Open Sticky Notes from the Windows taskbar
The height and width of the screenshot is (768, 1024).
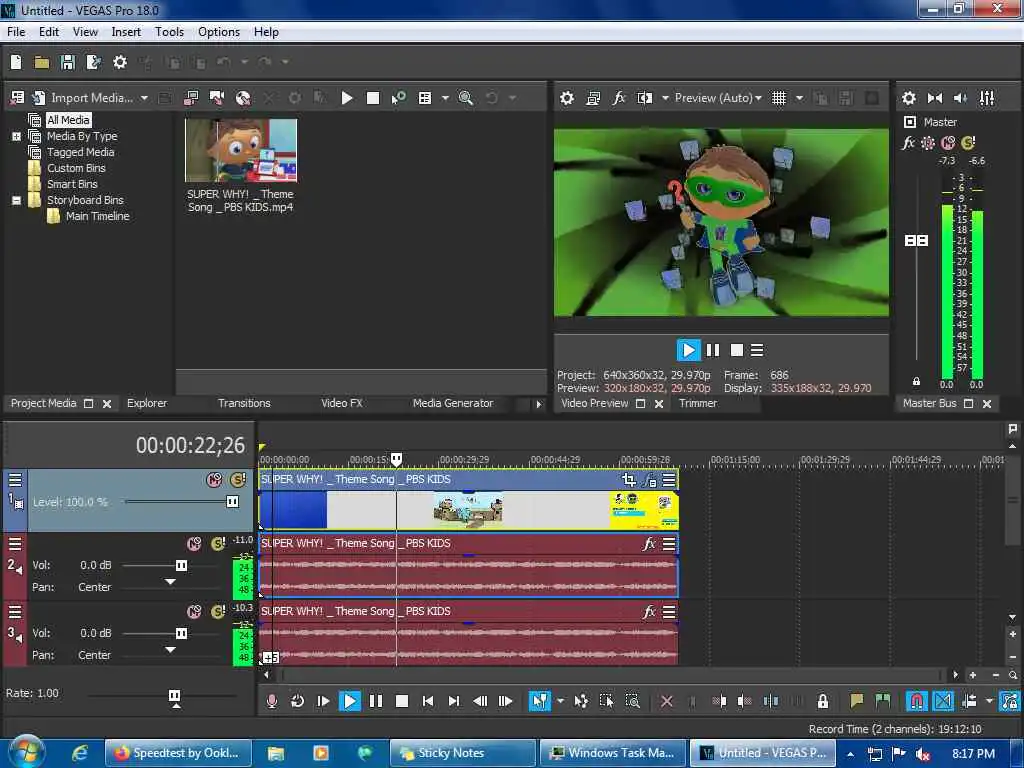coord(462,753)
